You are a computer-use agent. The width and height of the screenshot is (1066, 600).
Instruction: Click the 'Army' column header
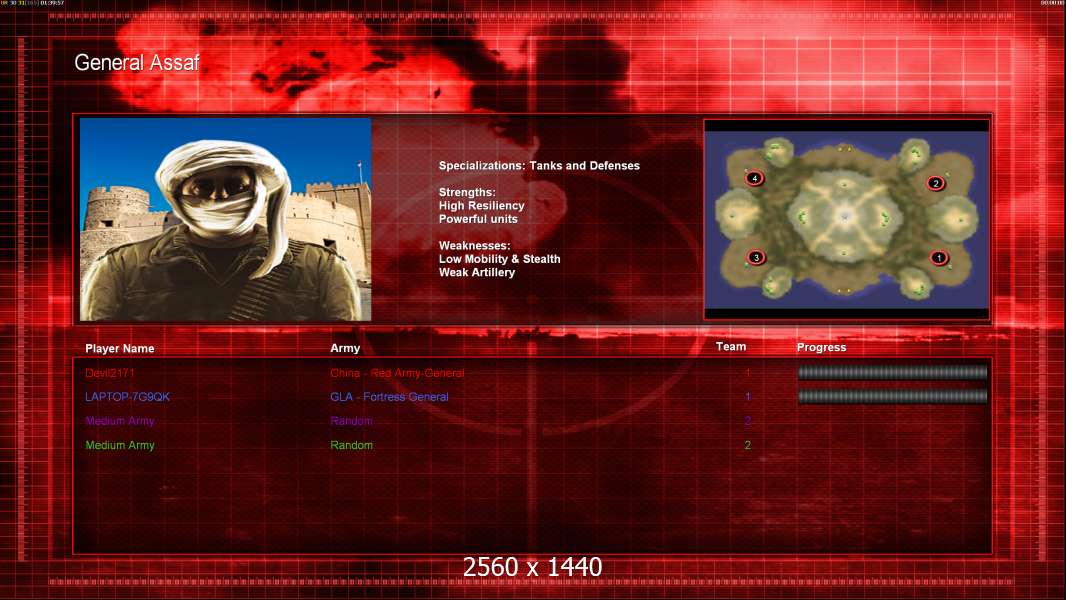click(x=345, y=348)
